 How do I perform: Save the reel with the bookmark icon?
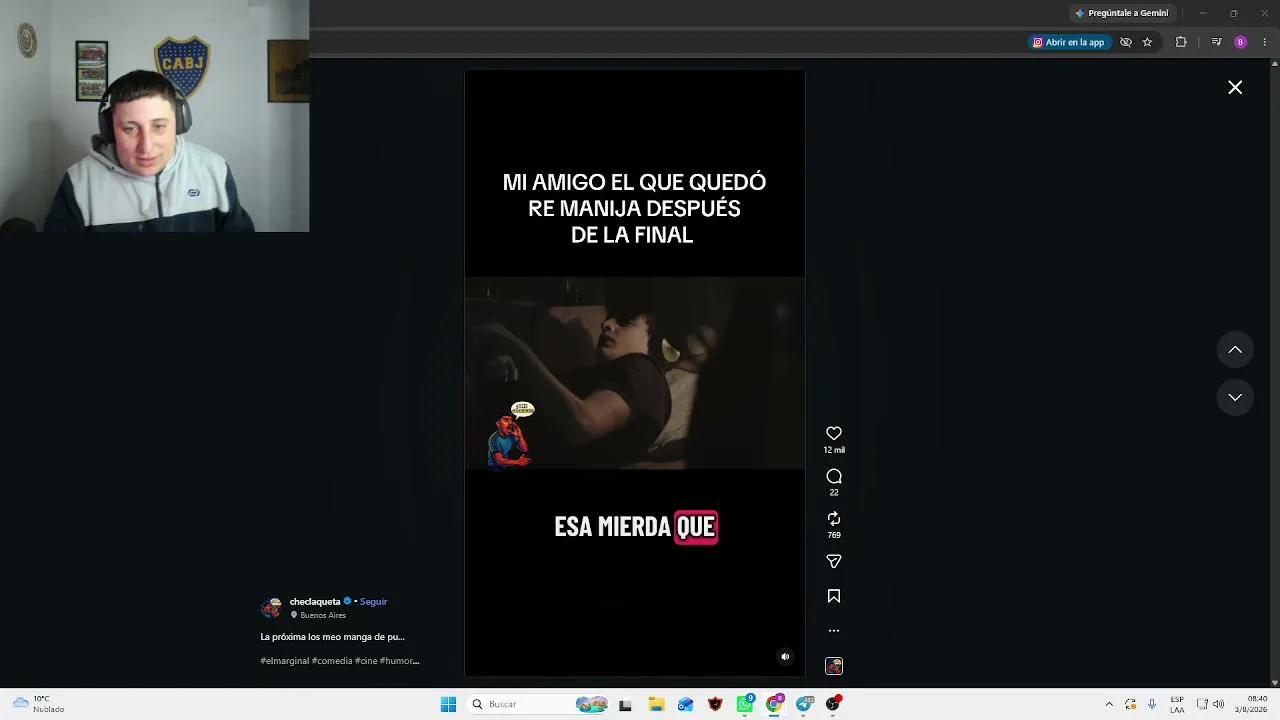tap(834, 596)
